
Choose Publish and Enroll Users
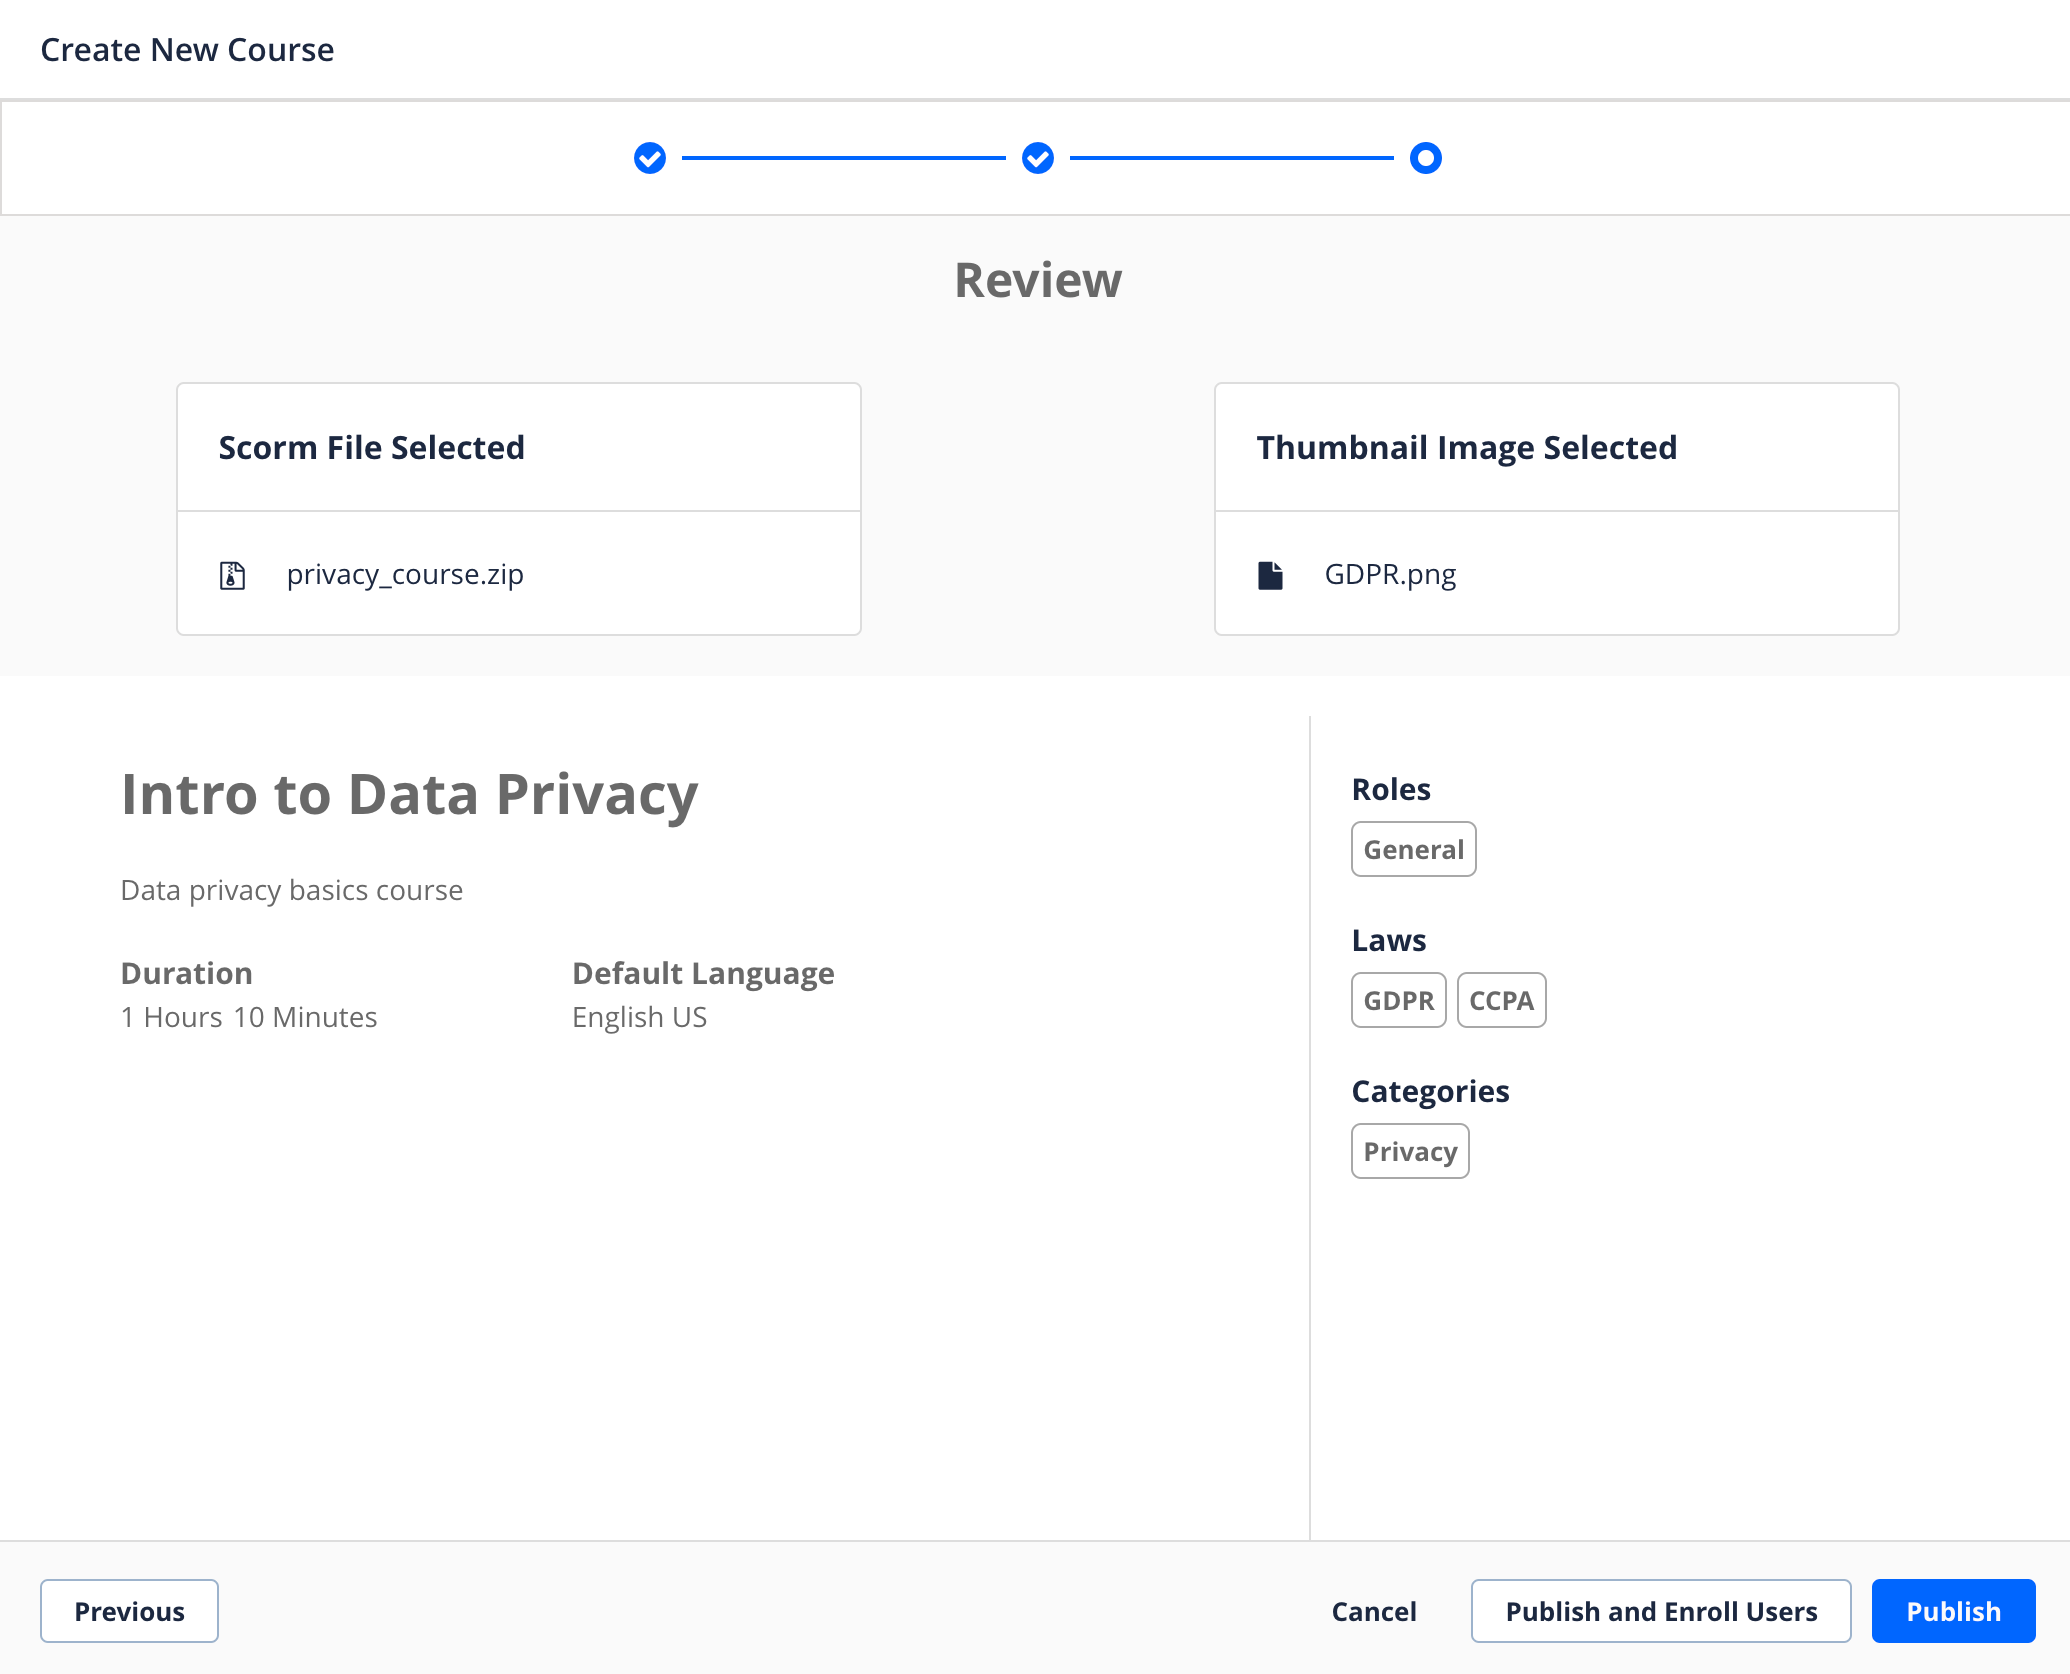coord(1660,1611)
